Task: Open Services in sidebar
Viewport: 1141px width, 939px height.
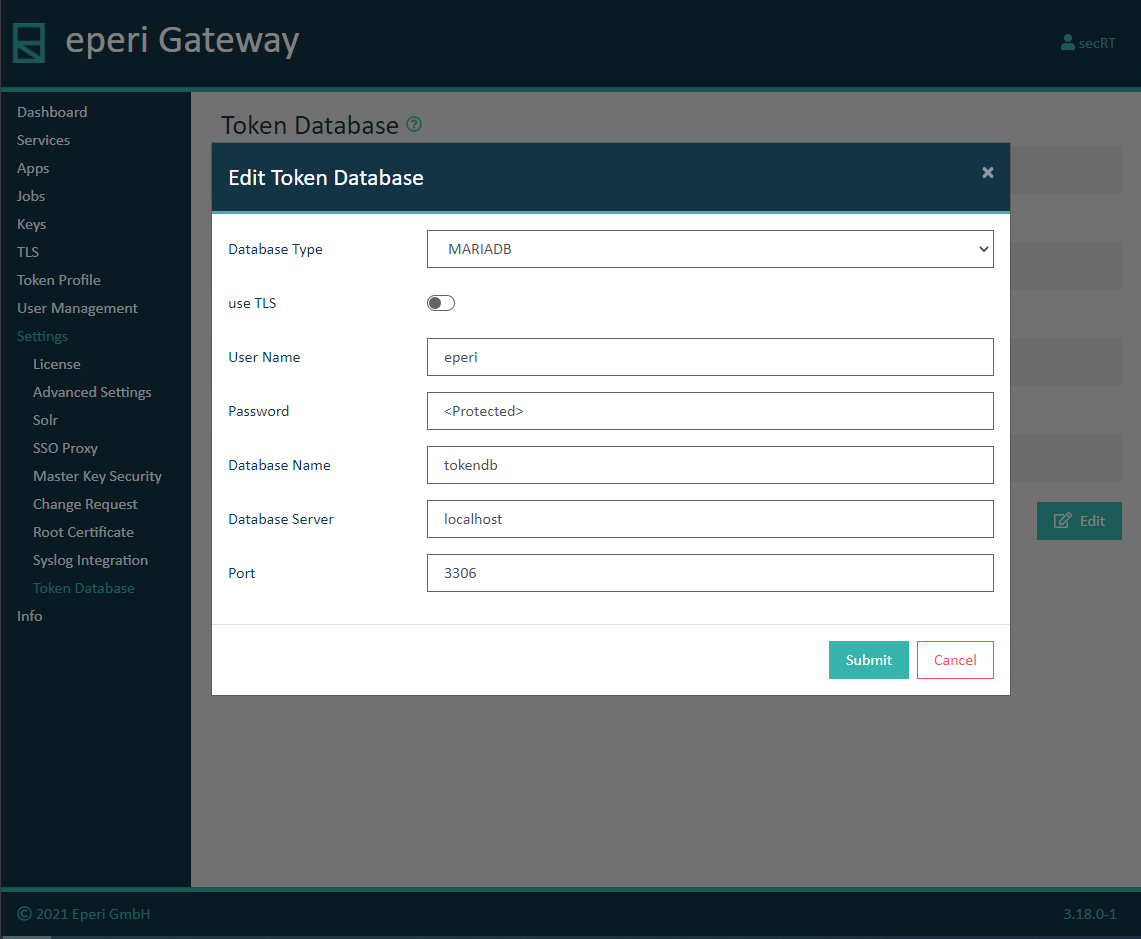Action: 44,140
